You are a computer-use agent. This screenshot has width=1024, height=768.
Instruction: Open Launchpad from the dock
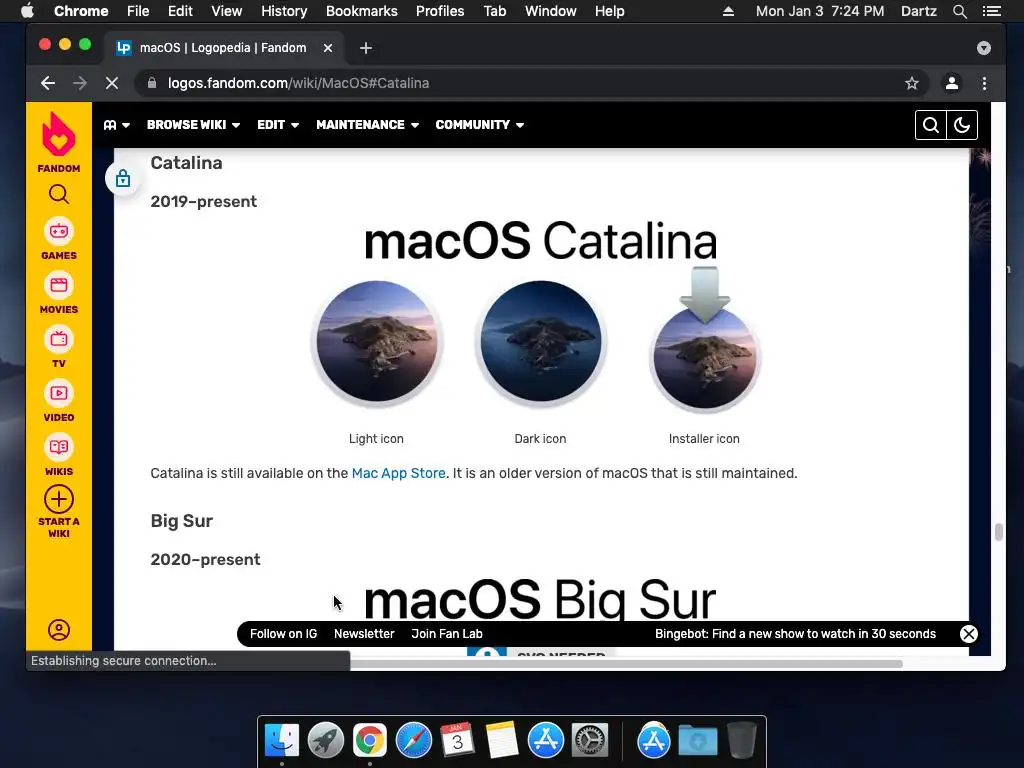click(325, 740)
